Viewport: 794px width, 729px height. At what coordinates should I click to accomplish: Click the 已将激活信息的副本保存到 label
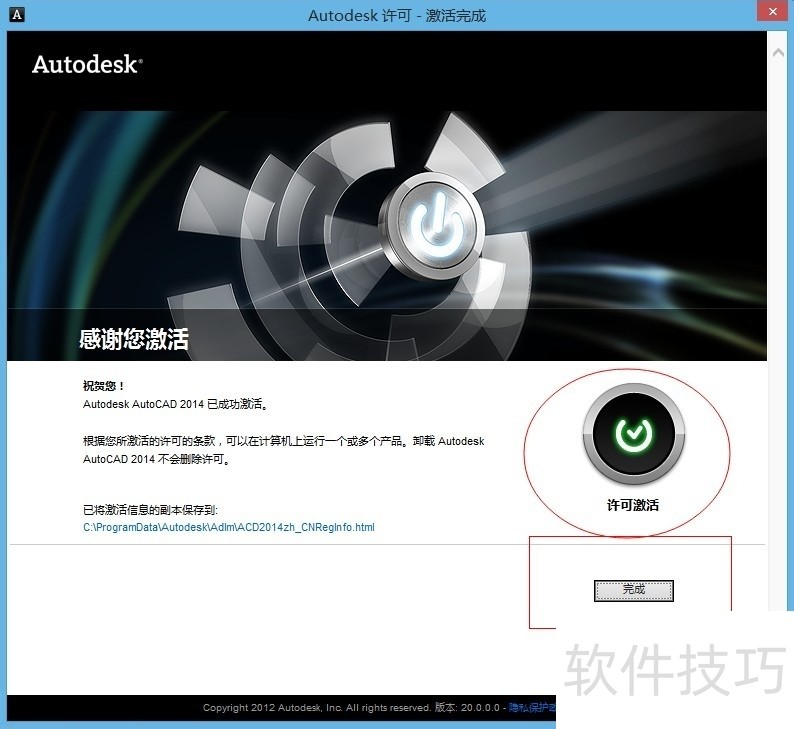tap(150, 510)
